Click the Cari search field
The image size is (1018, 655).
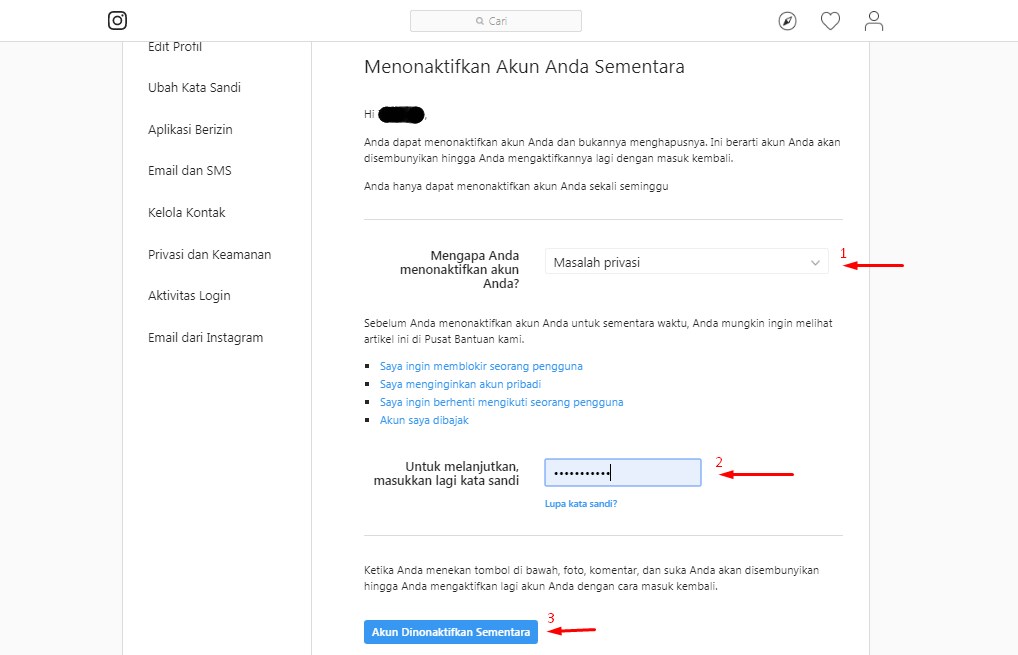[495, 21]
